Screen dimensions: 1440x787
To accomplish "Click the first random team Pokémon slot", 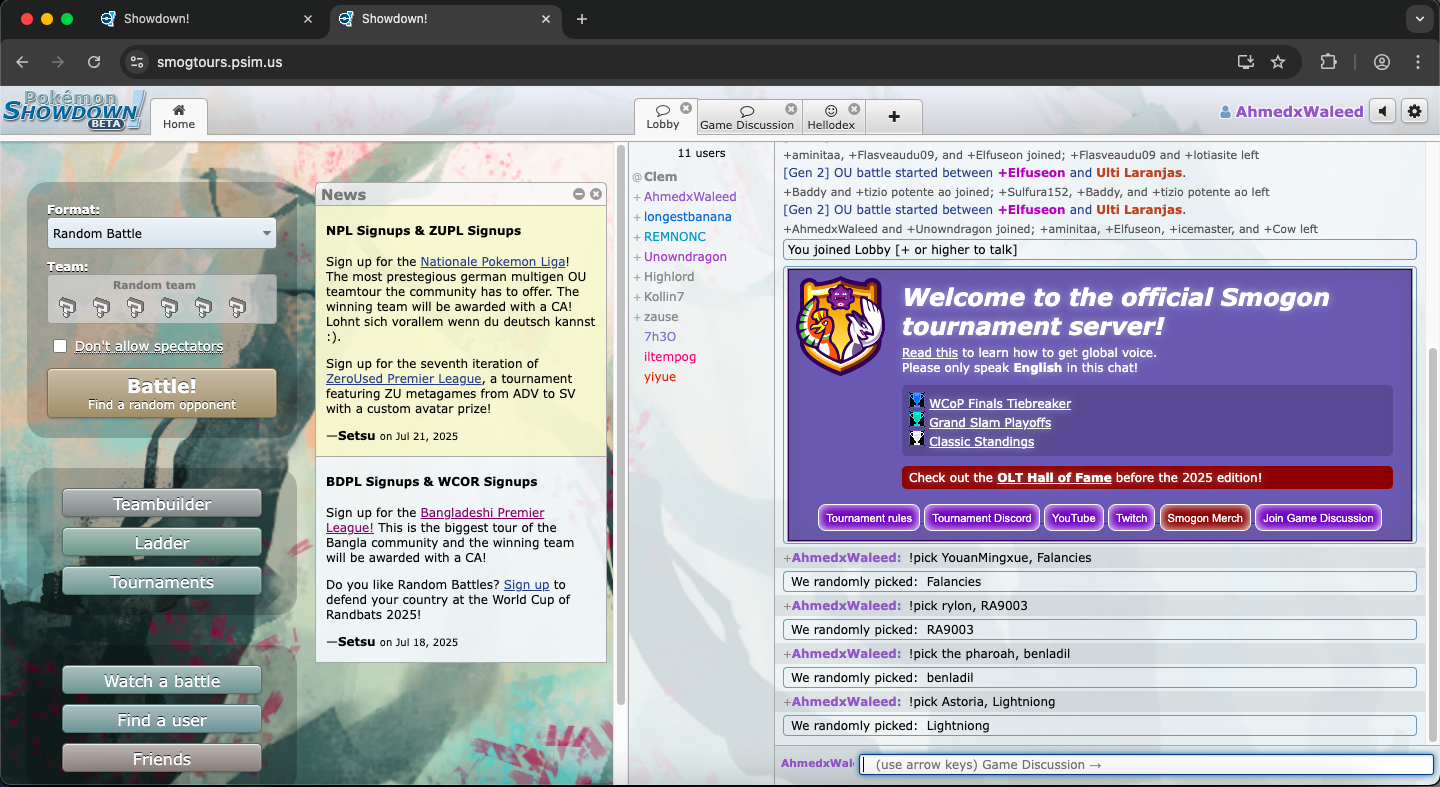I will click(68, 307).
